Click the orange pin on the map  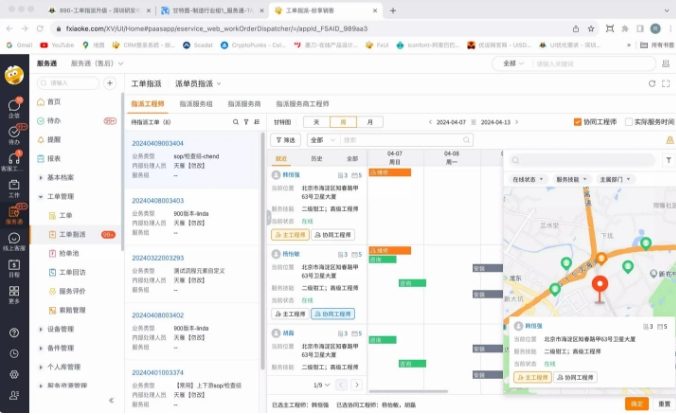(601, 258)
